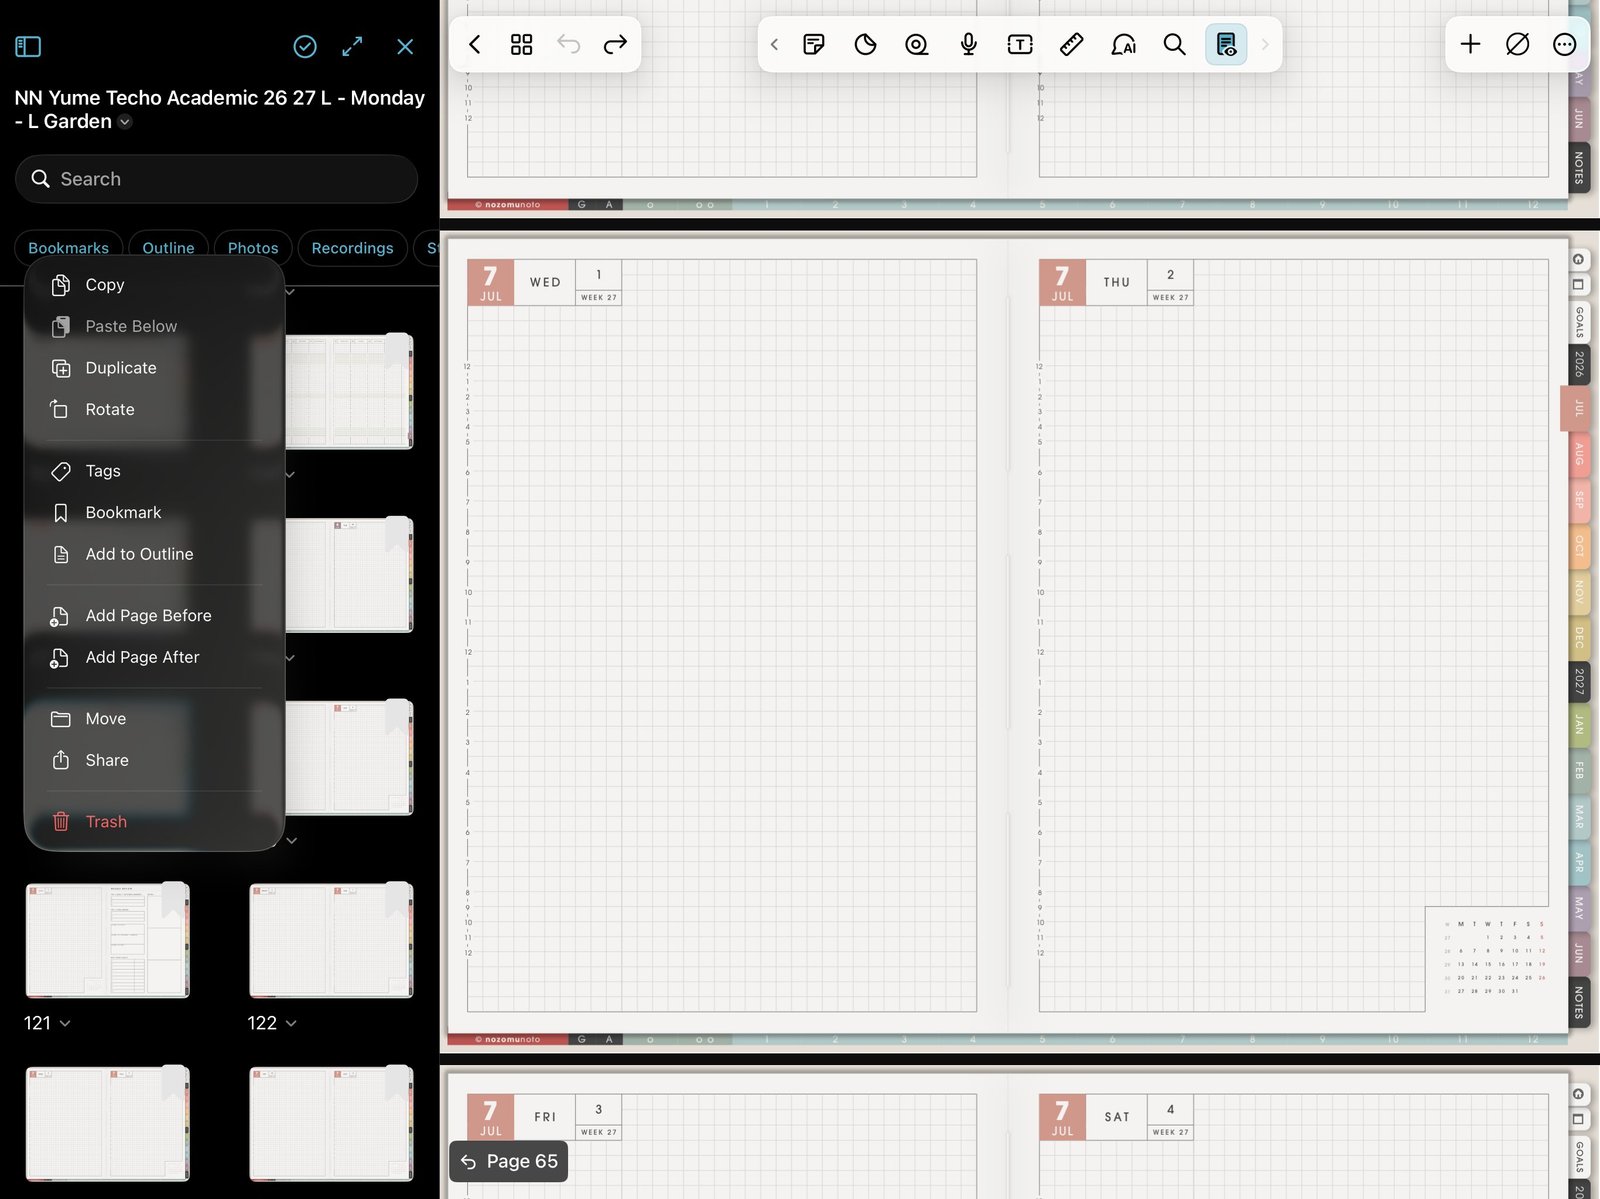Click in the Search field
This screenshot has width=1600, height=1199.
[216, 179]
